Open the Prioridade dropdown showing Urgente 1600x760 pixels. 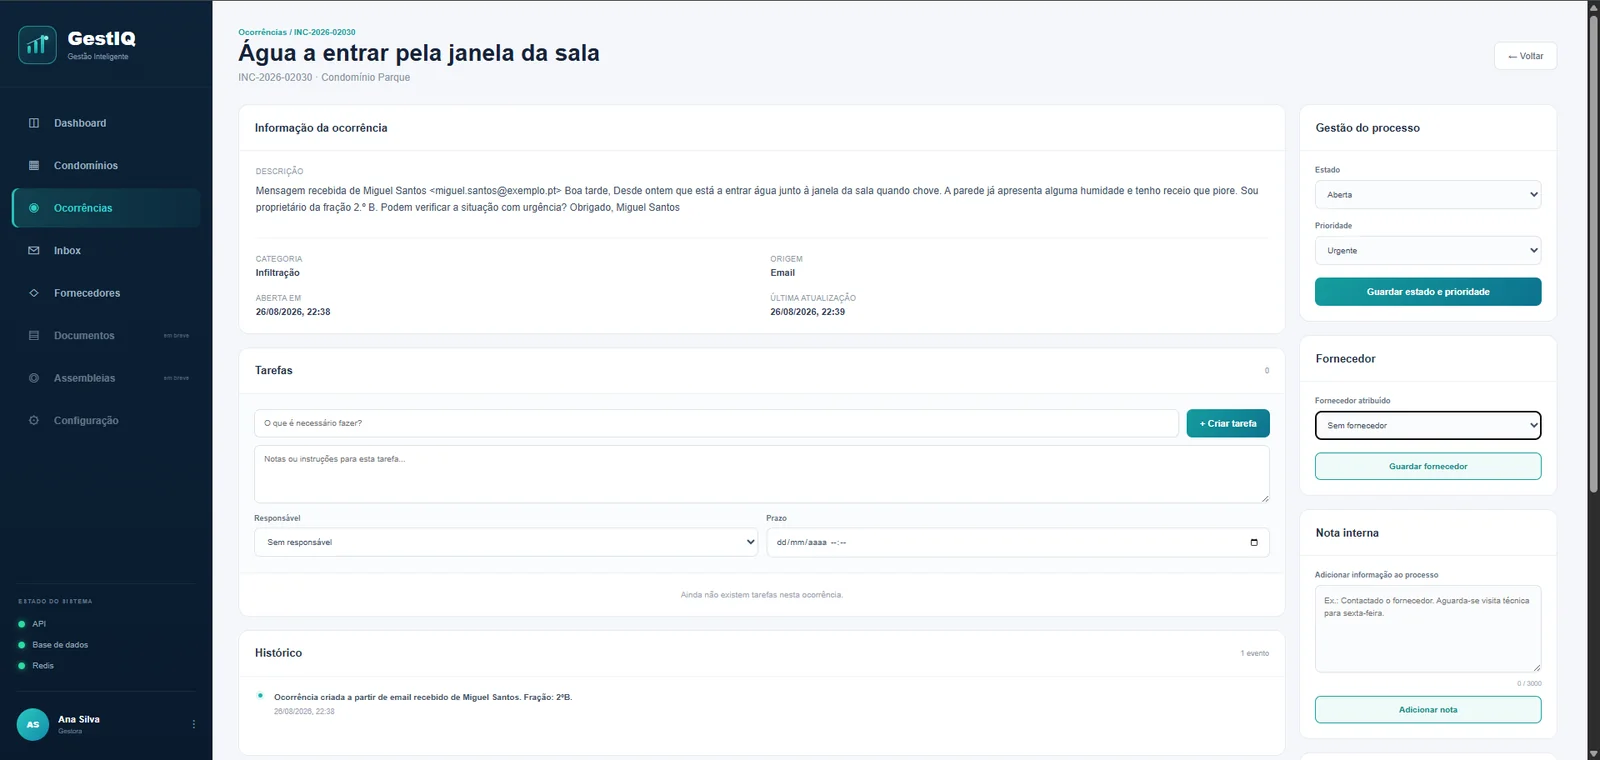pyautogui.click(x=1428, y=251)
